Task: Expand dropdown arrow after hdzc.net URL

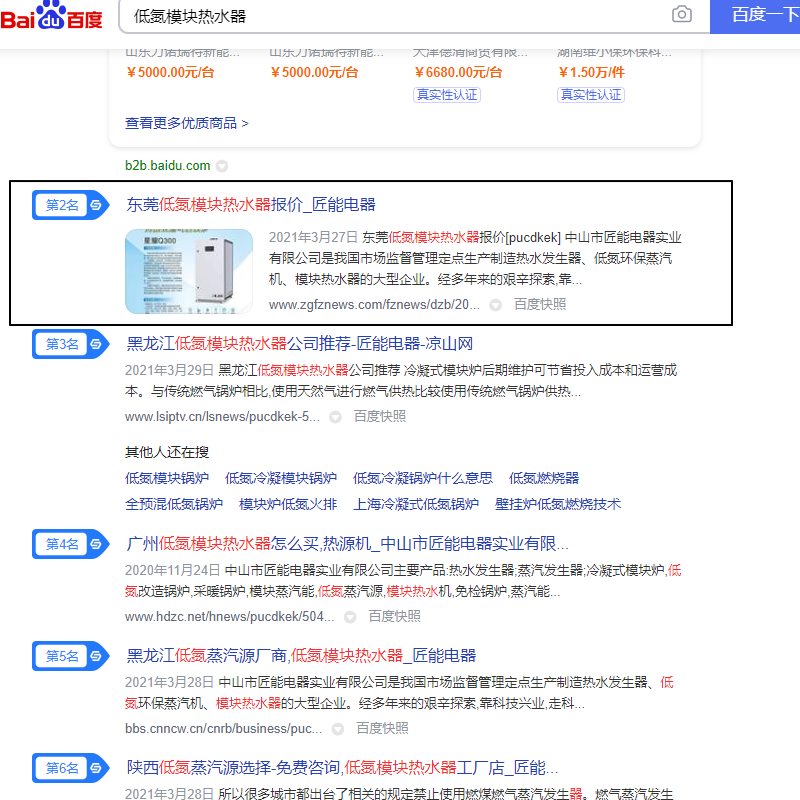Action: 350,617
